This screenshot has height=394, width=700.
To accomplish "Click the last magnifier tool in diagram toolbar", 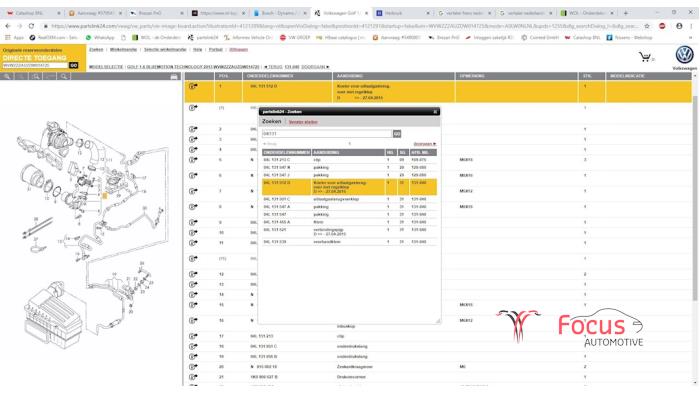I will pos(64,76).
